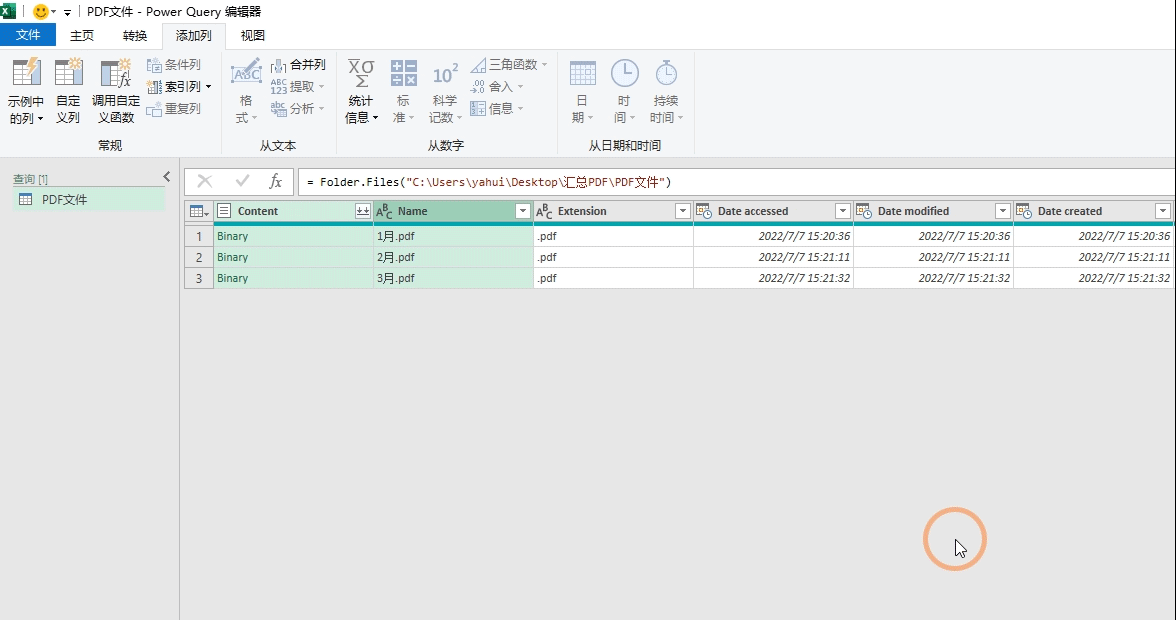This screenshot has height=620, width=1176.
Task: Click Combine Files icon on Content column
Action: (362, 211)
